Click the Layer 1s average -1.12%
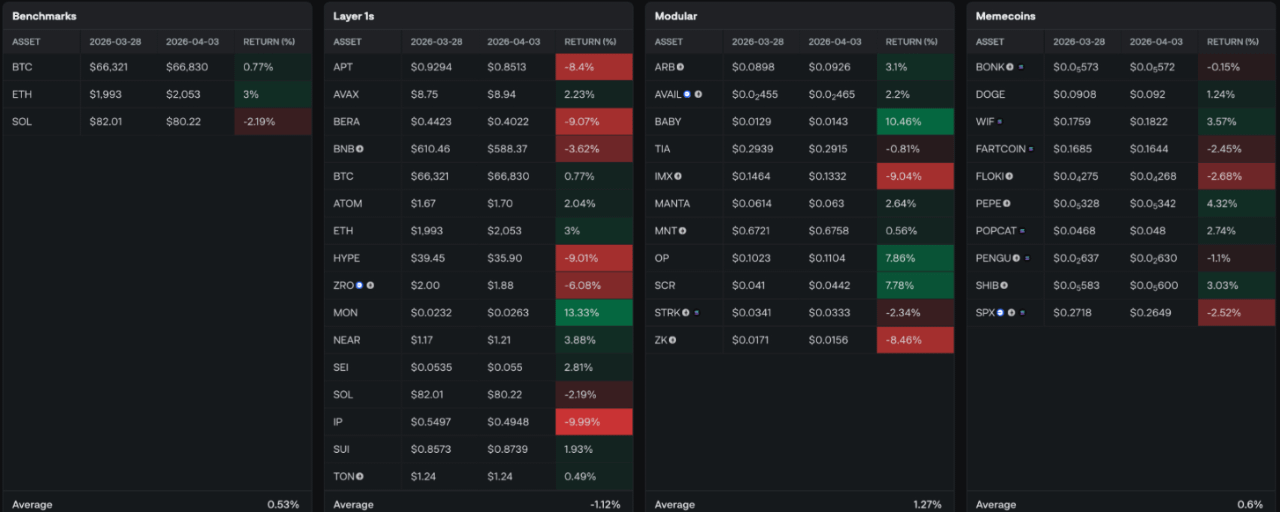This screenshot has height=512, width=1280. coord(604,504)
